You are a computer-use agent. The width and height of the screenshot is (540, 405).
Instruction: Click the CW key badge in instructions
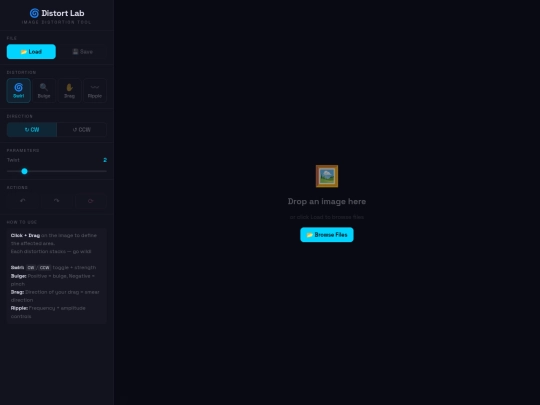point(31,268)
